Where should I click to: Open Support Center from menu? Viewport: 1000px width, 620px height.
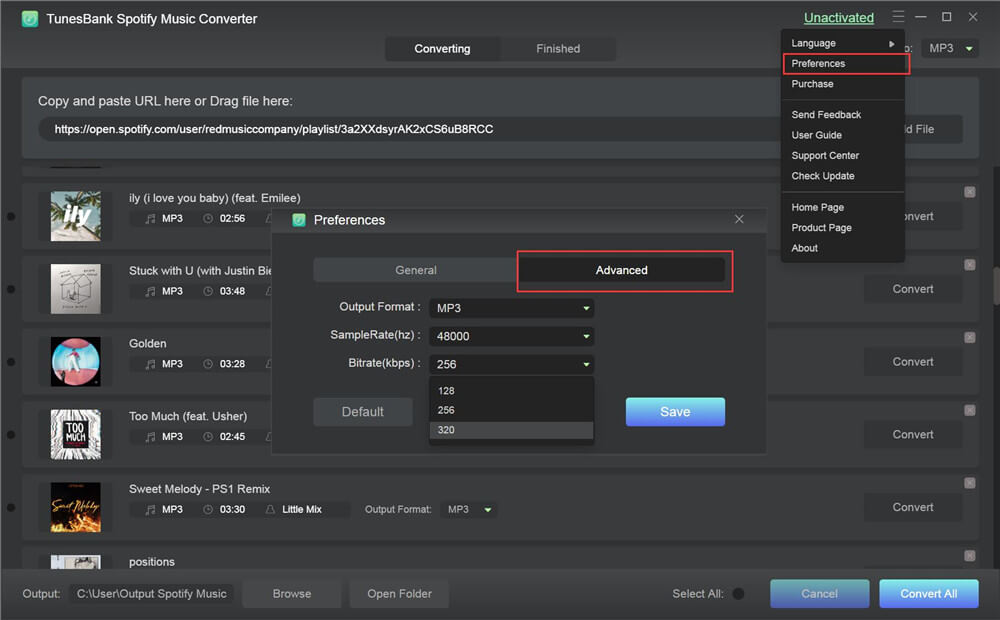click(x=843, y=156)
